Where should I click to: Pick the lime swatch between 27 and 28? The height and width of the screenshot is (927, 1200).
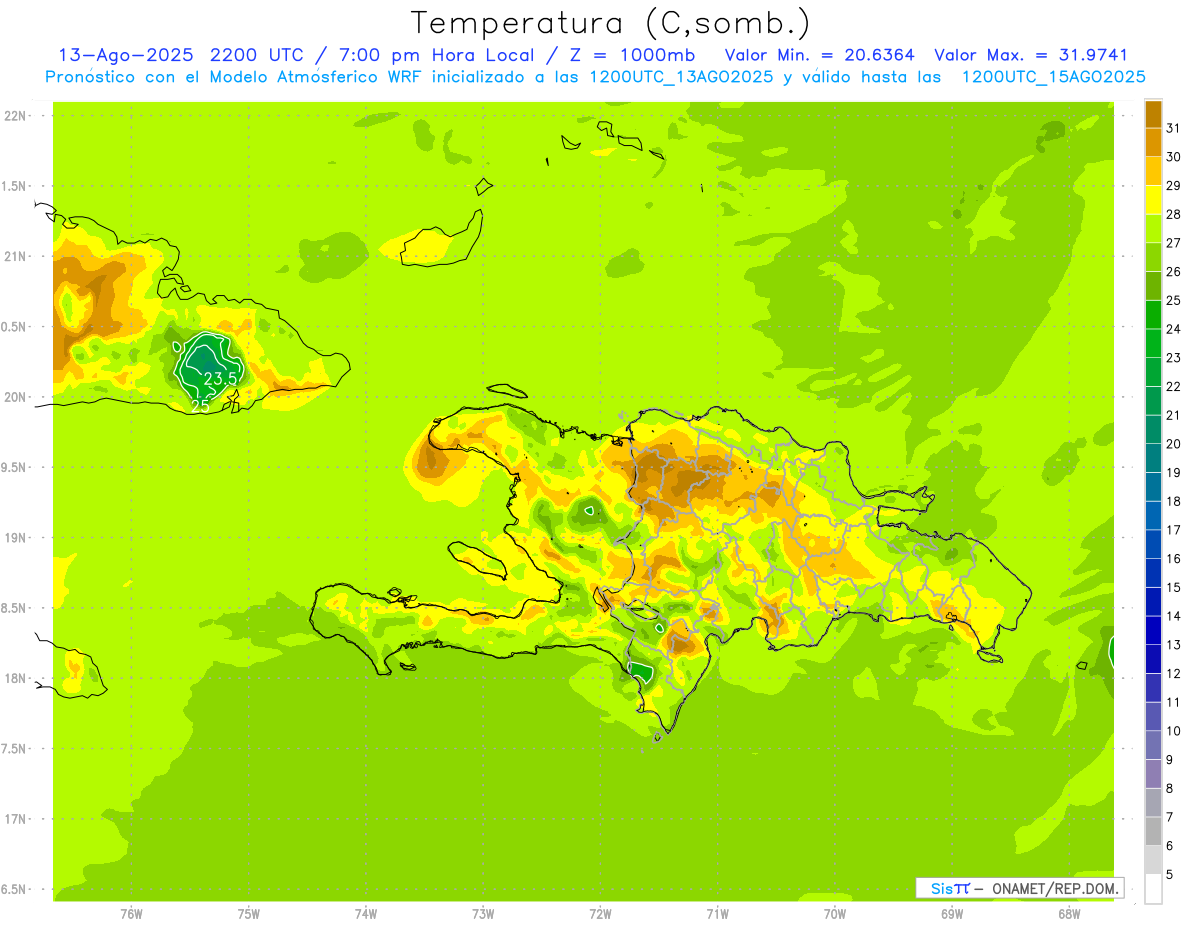(1153, 229)
